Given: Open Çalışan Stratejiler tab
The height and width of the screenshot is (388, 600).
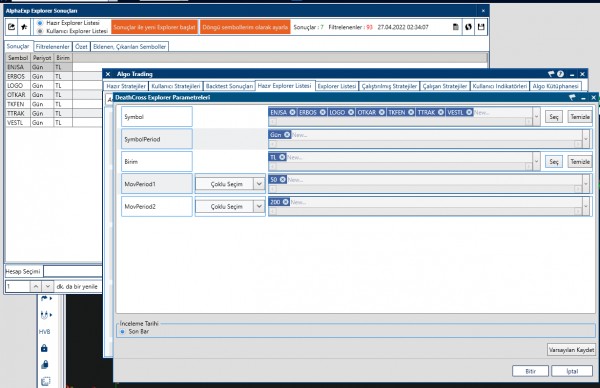Looking at the screenshot, I should [445, 86].
